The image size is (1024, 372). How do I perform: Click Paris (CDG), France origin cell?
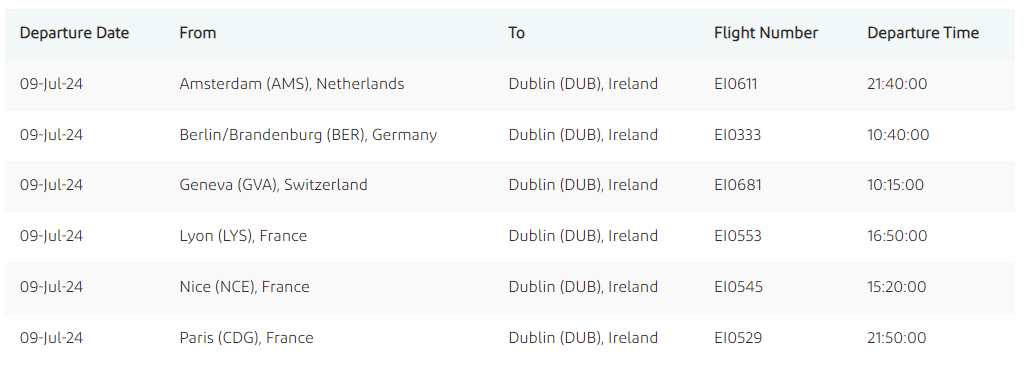pyautogui.click(x=246, y=337)
